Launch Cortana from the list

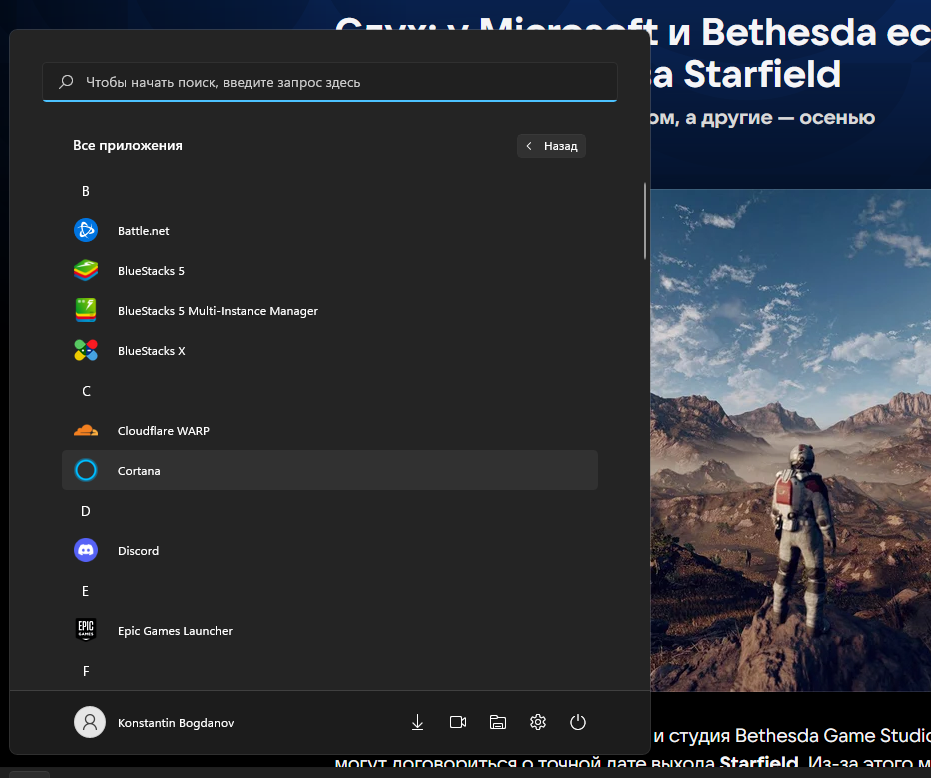click(x=139, y=471)
